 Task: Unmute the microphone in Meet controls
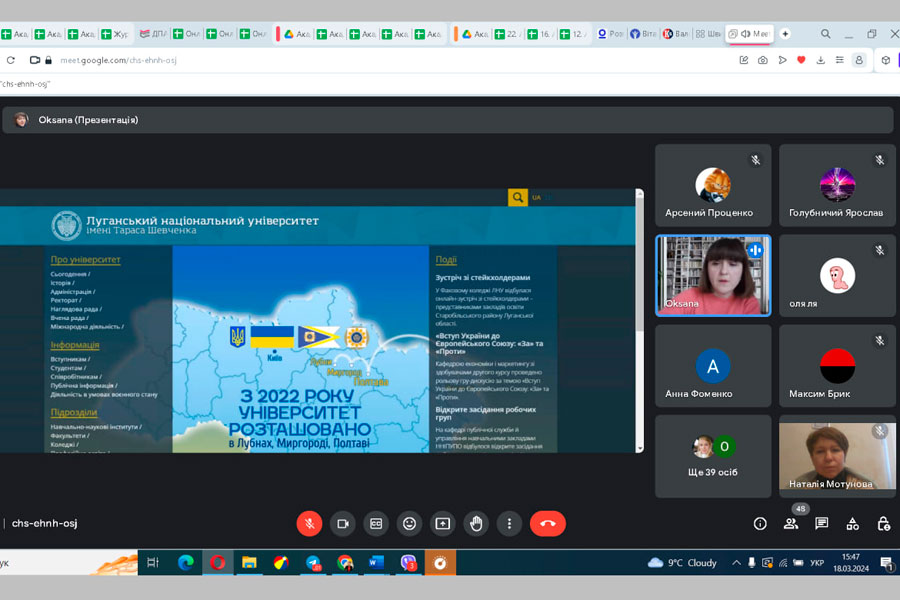tap(309, 523)
